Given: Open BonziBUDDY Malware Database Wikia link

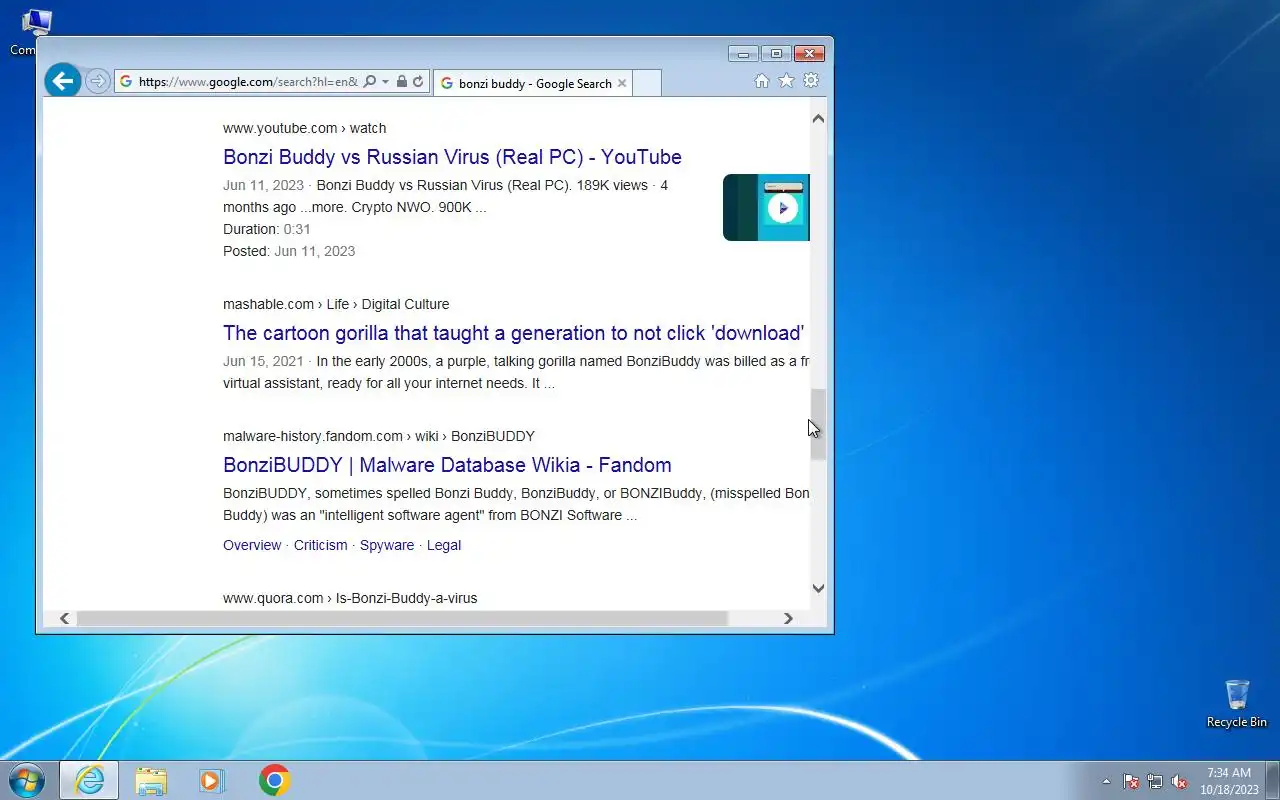Looking at the screenshot, I should point(447,465).
